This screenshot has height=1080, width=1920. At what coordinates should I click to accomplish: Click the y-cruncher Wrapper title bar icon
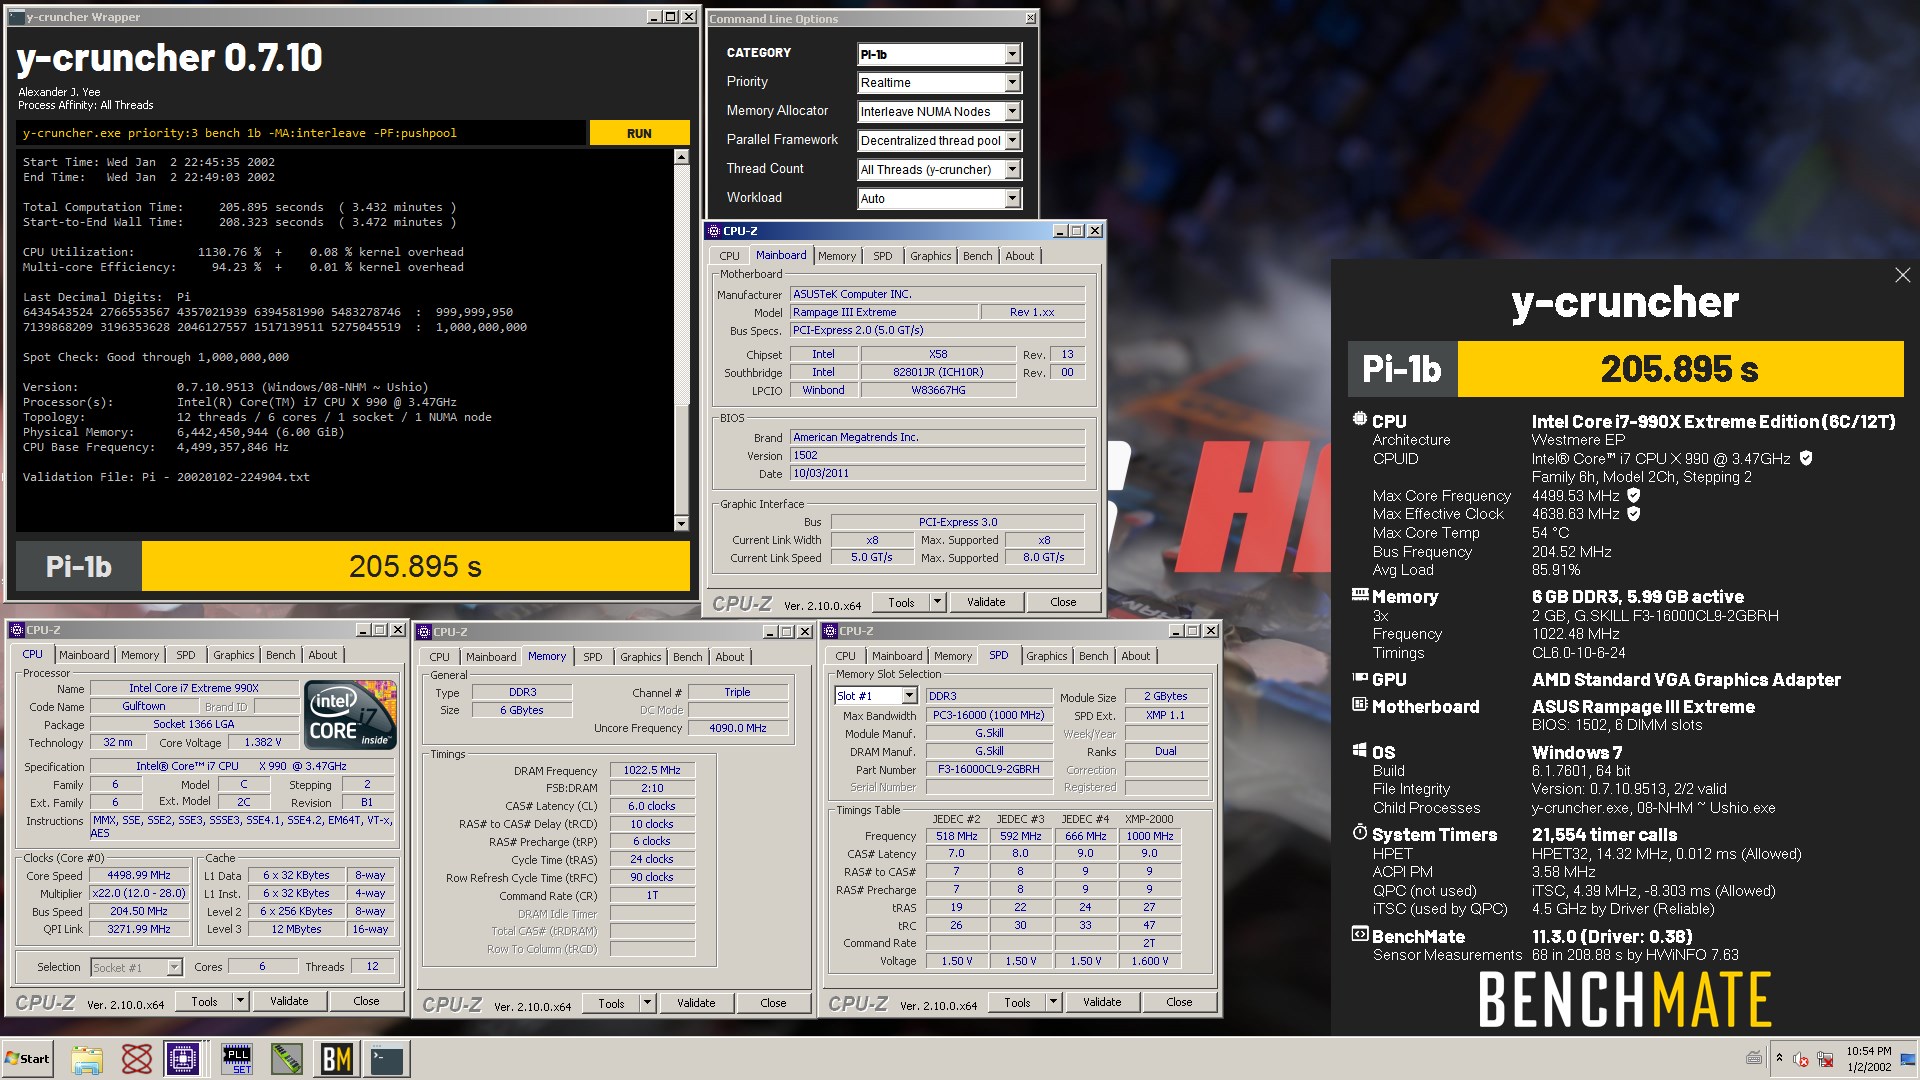tap(16, 17)
